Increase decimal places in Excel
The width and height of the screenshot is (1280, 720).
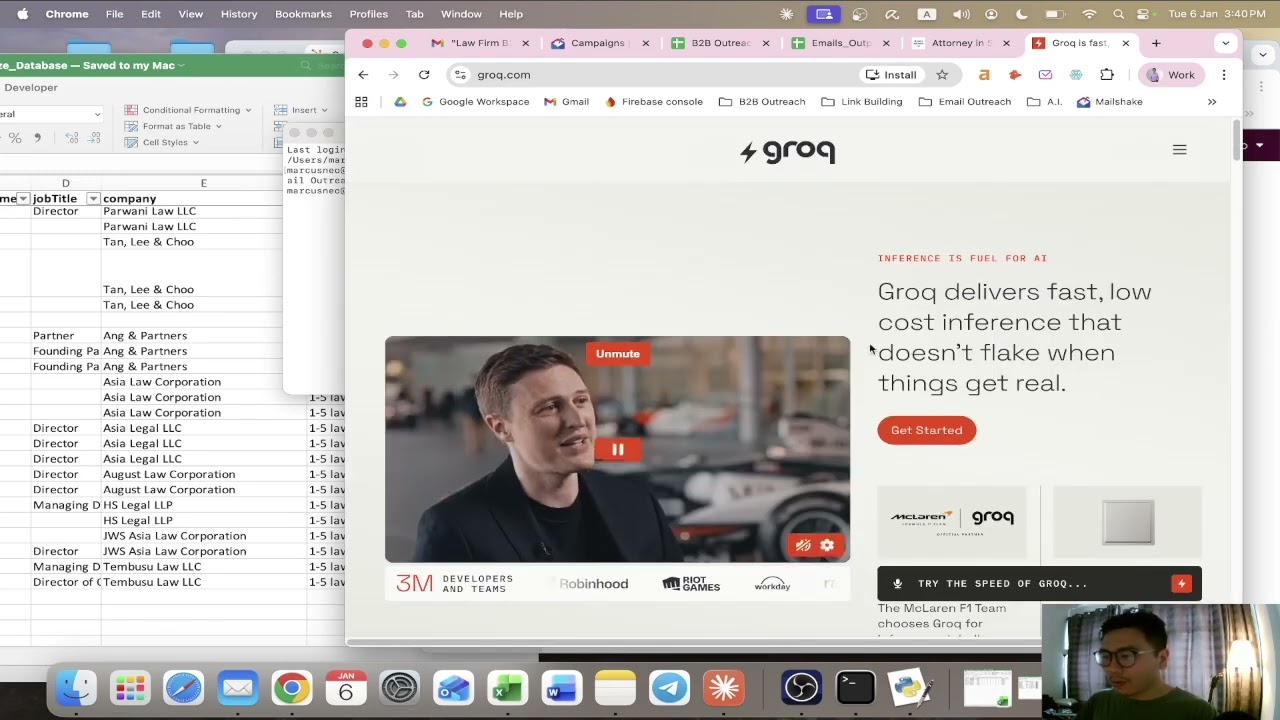tap(72, 138)
